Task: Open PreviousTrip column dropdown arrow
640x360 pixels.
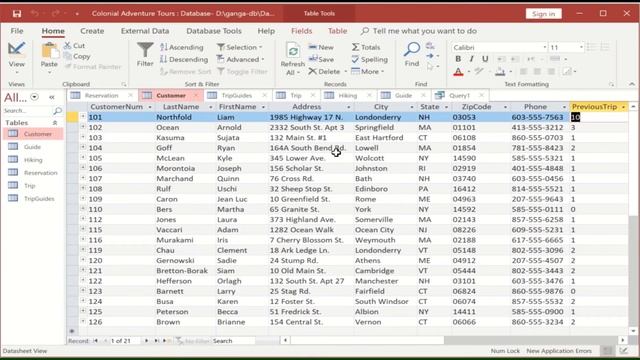Action: point(623,107)
